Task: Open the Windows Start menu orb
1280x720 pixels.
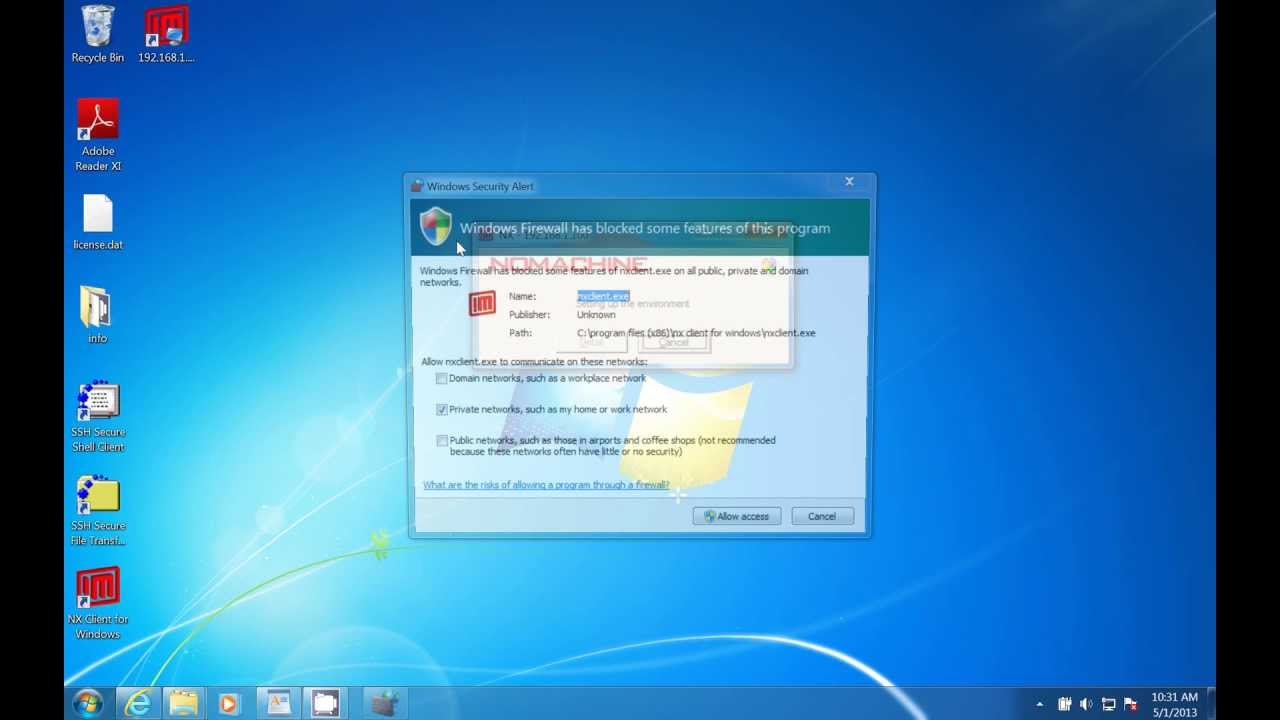Action: pos(88,703)
